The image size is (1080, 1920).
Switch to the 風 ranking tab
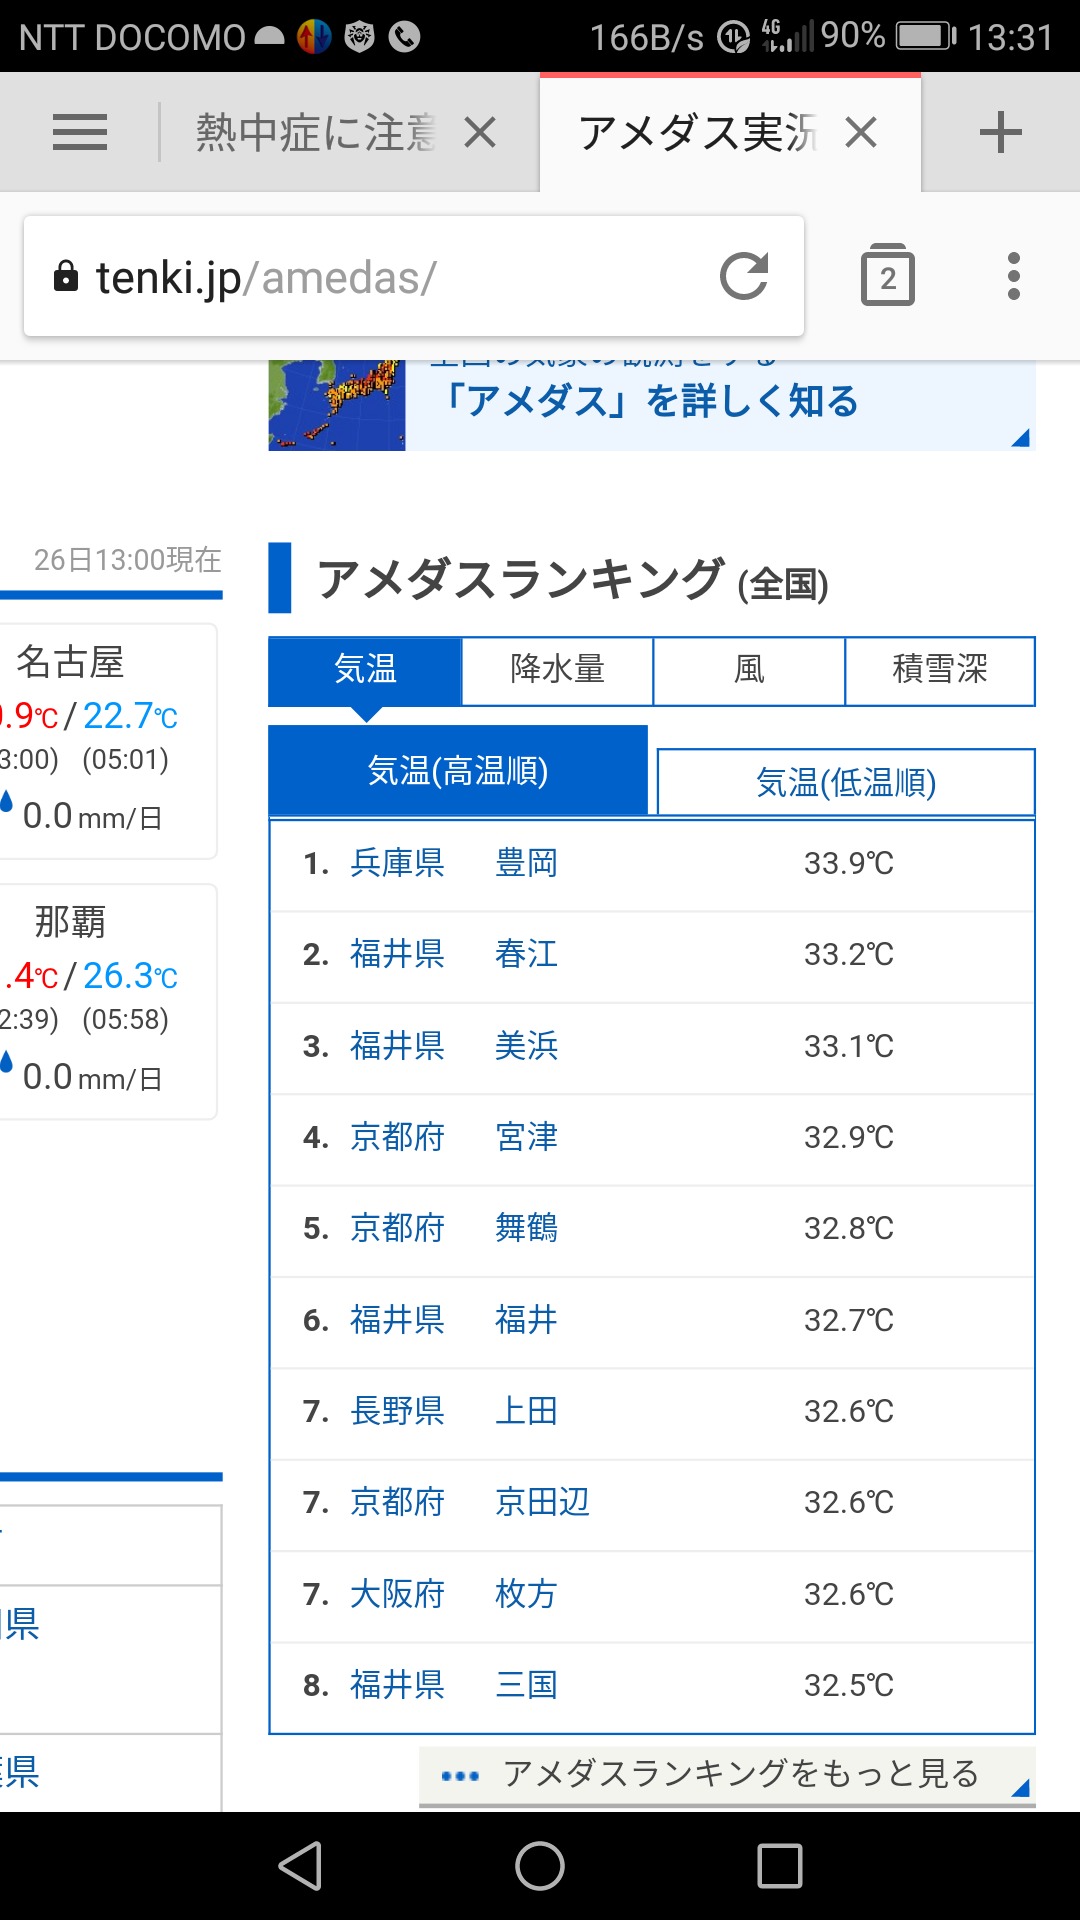[749, 669]
